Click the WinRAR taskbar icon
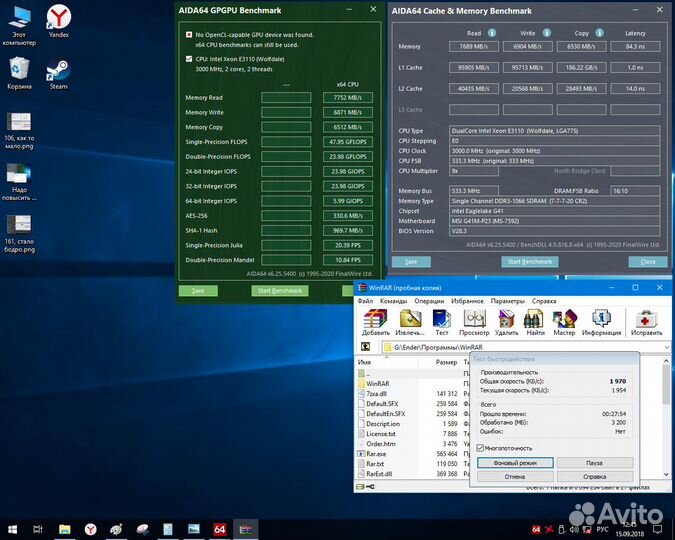This screenshot has height=540, width=675. pyautogui.click(x=246, y=529)
